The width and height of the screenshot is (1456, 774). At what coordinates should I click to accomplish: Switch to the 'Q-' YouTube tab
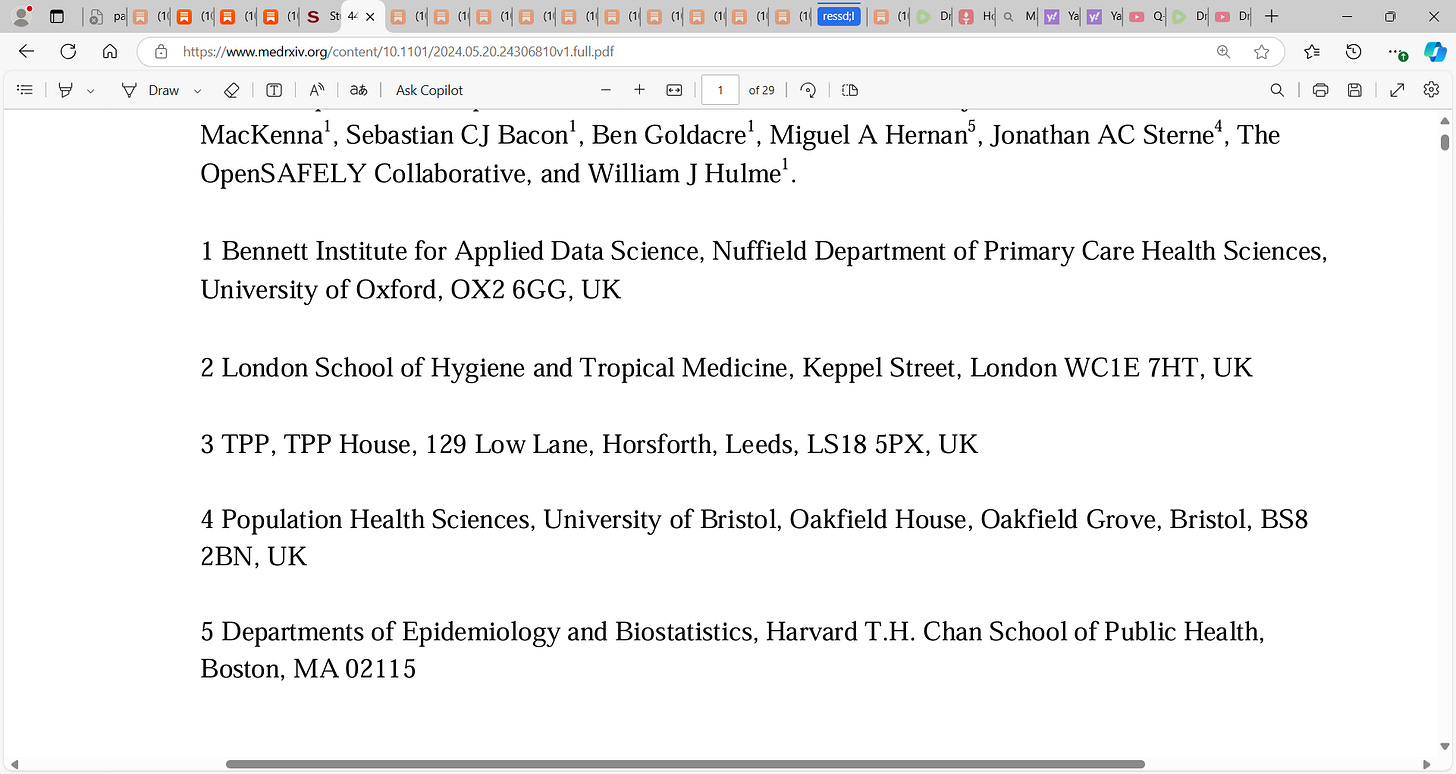coord(1146,17)
